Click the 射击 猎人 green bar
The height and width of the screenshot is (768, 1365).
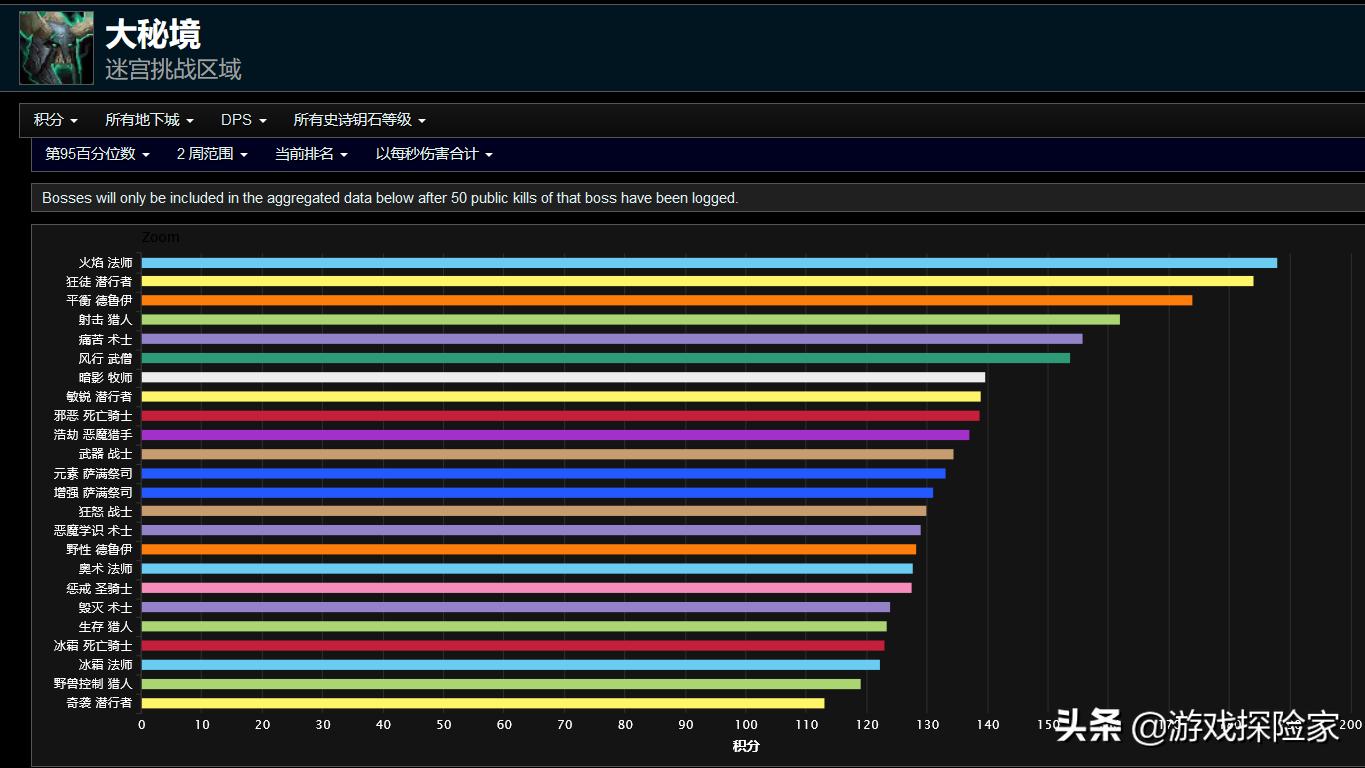pos(631,320)
